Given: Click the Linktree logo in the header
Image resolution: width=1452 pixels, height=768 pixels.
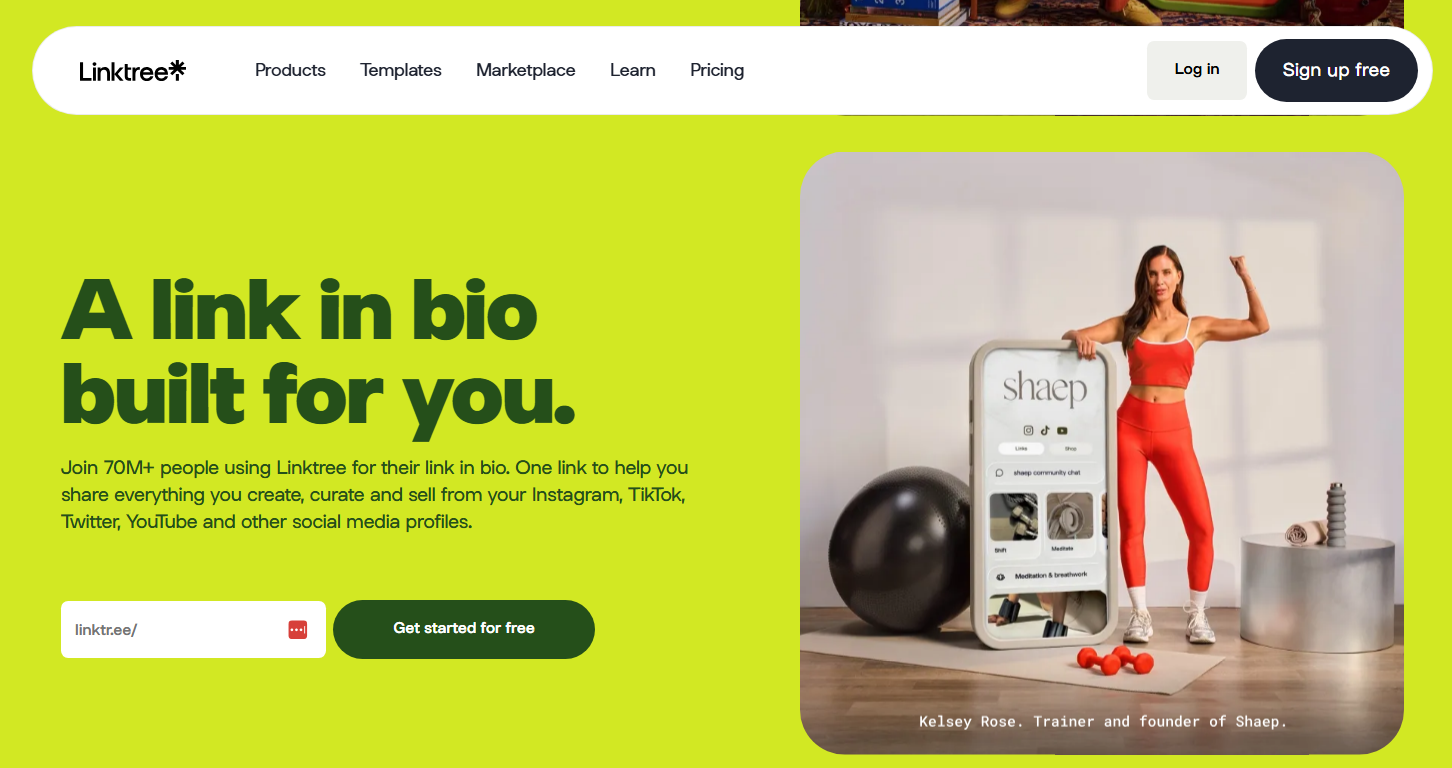Looking at the screenshot, I should point(132,70).
